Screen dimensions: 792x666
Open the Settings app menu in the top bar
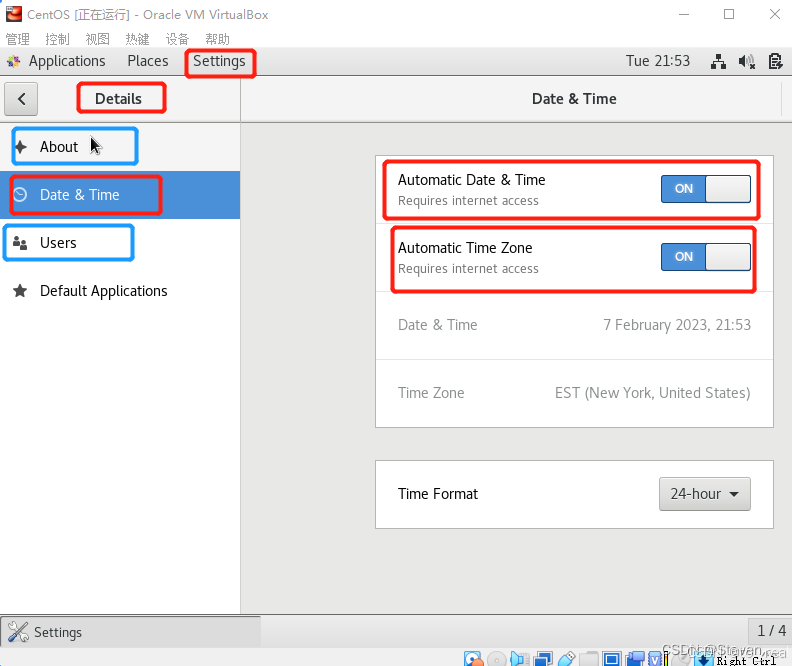point(219,61)
